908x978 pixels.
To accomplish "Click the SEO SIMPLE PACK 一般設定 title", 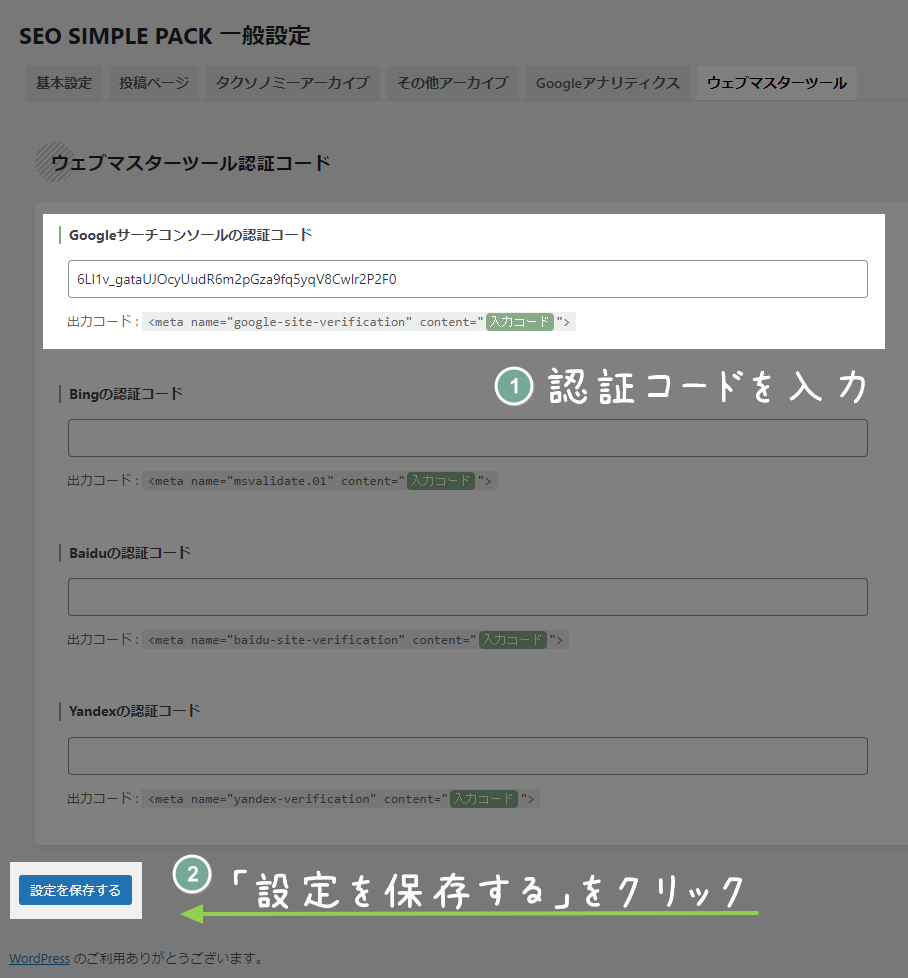I will pyautogui.click(x=165, y=35).
